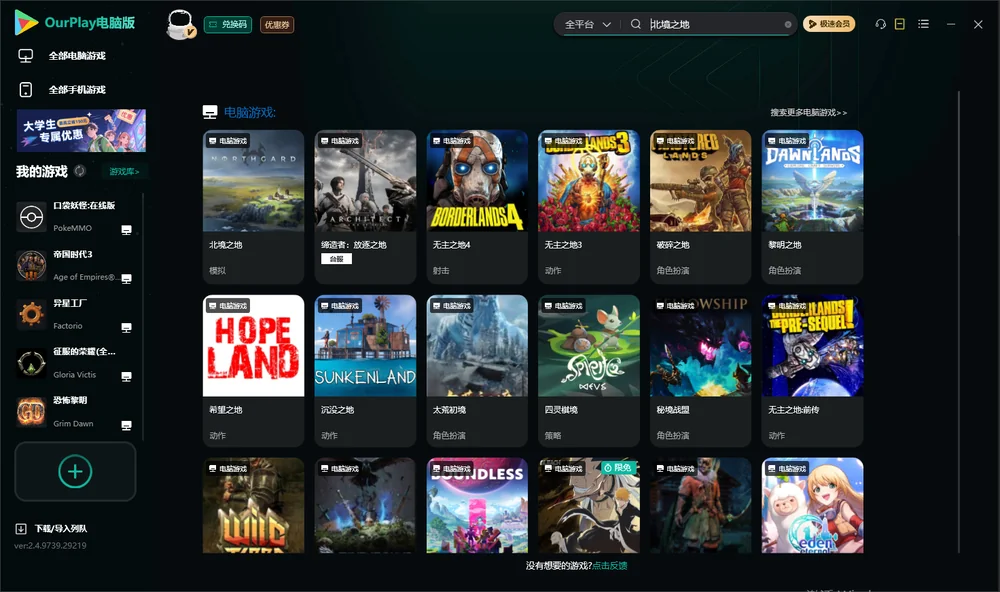Click the PokeMMO game icon

pyautogui.click(x=31, y=218)
